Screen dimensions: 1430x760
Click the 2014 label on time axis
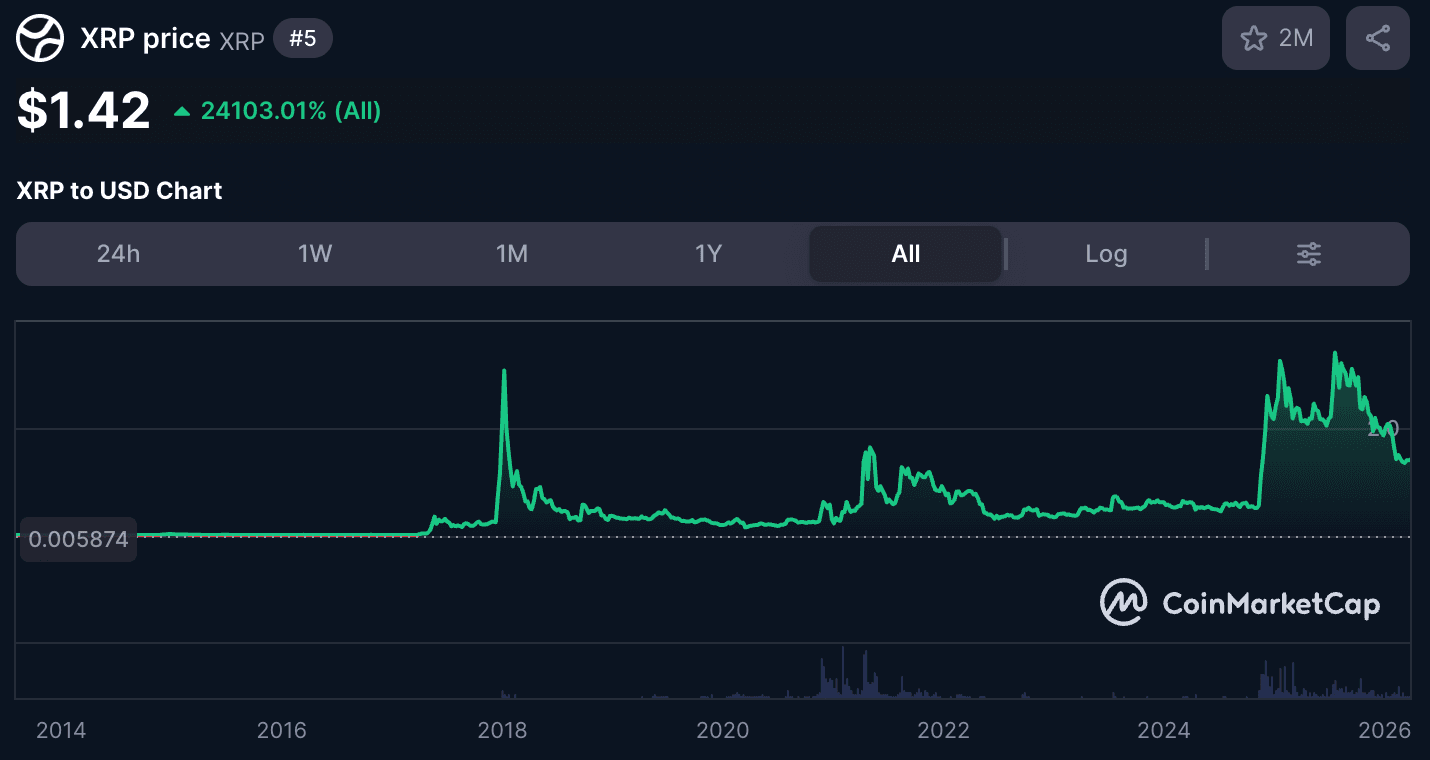61,730
